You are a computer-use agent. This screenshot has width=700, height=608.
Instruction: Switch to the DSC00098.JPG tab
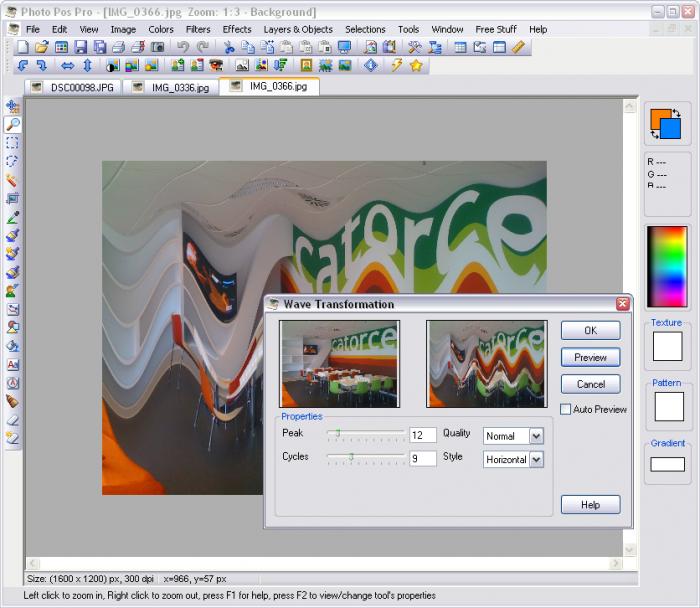pyautogui.click(x=74, y=87)
